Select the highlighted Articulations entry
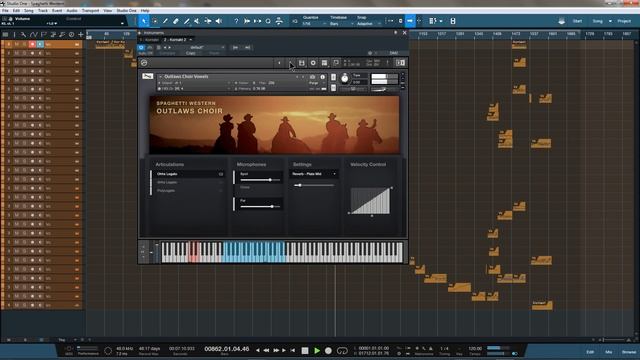 point(189,174)
